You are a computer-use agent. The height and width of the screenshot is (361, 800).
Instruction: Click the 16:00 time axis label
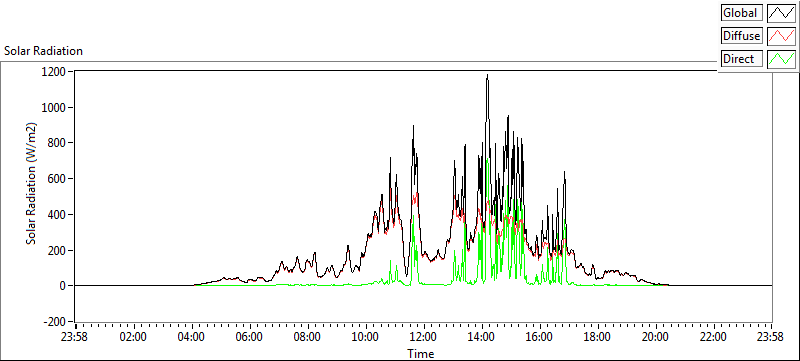coord(539,337)
